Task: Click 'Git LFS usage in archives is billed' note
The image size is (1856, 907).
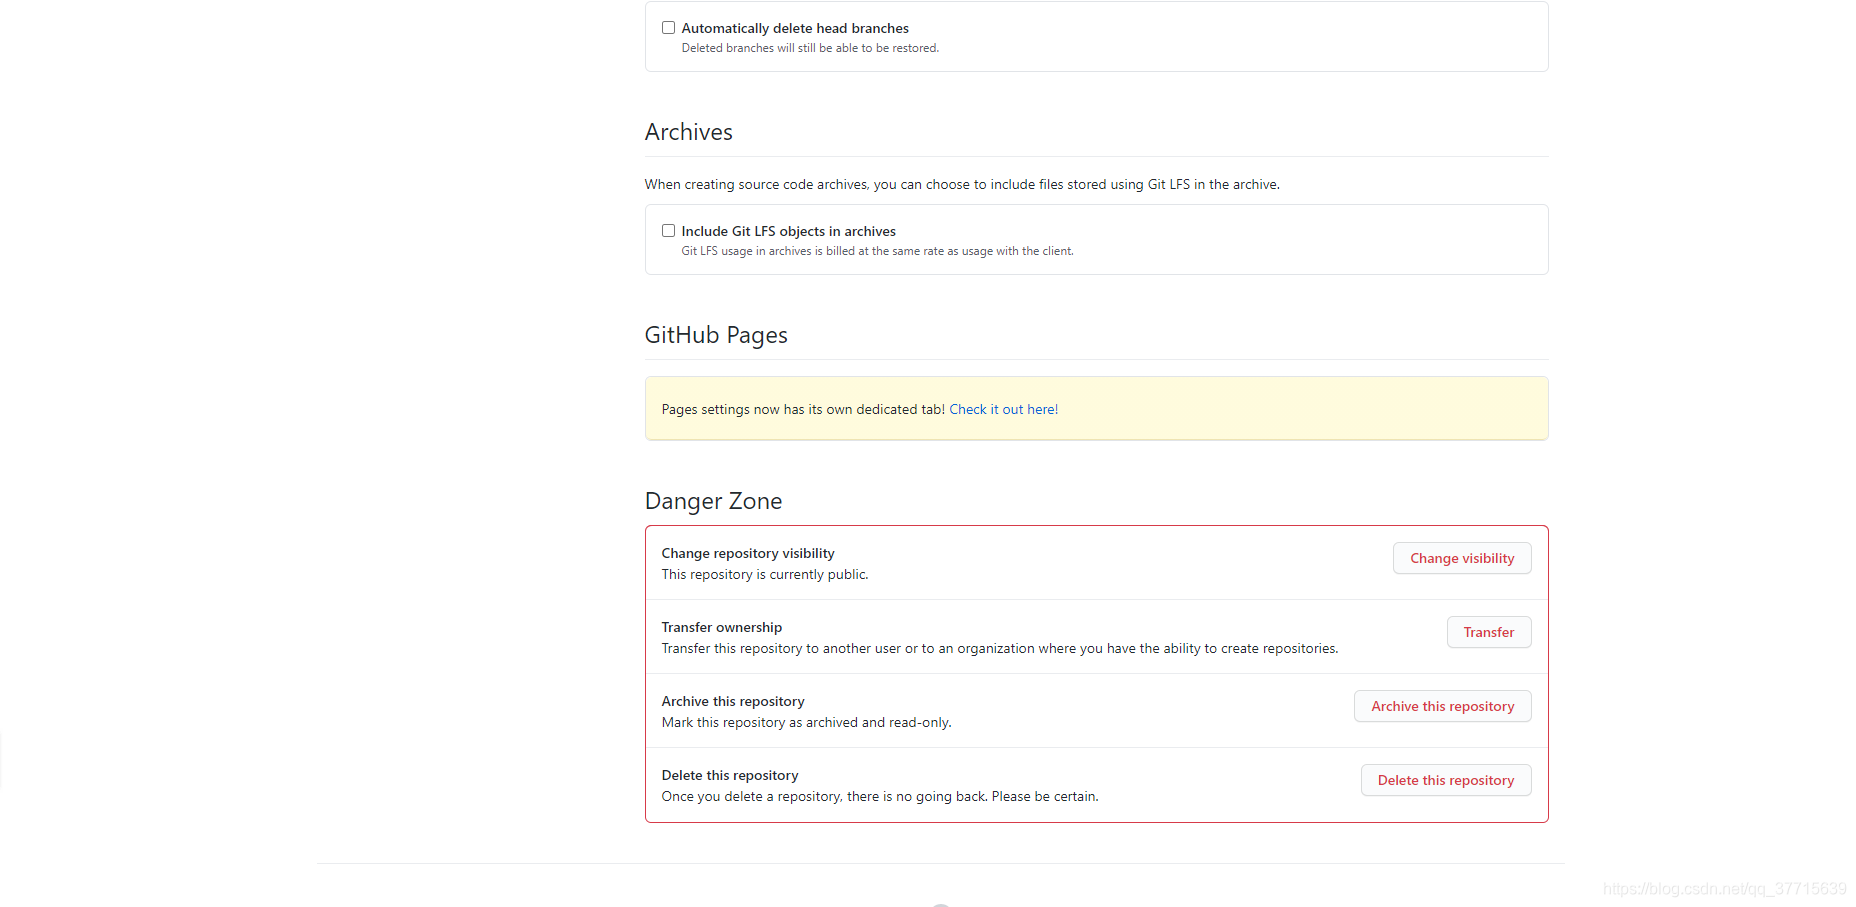Action: [877, 251]
